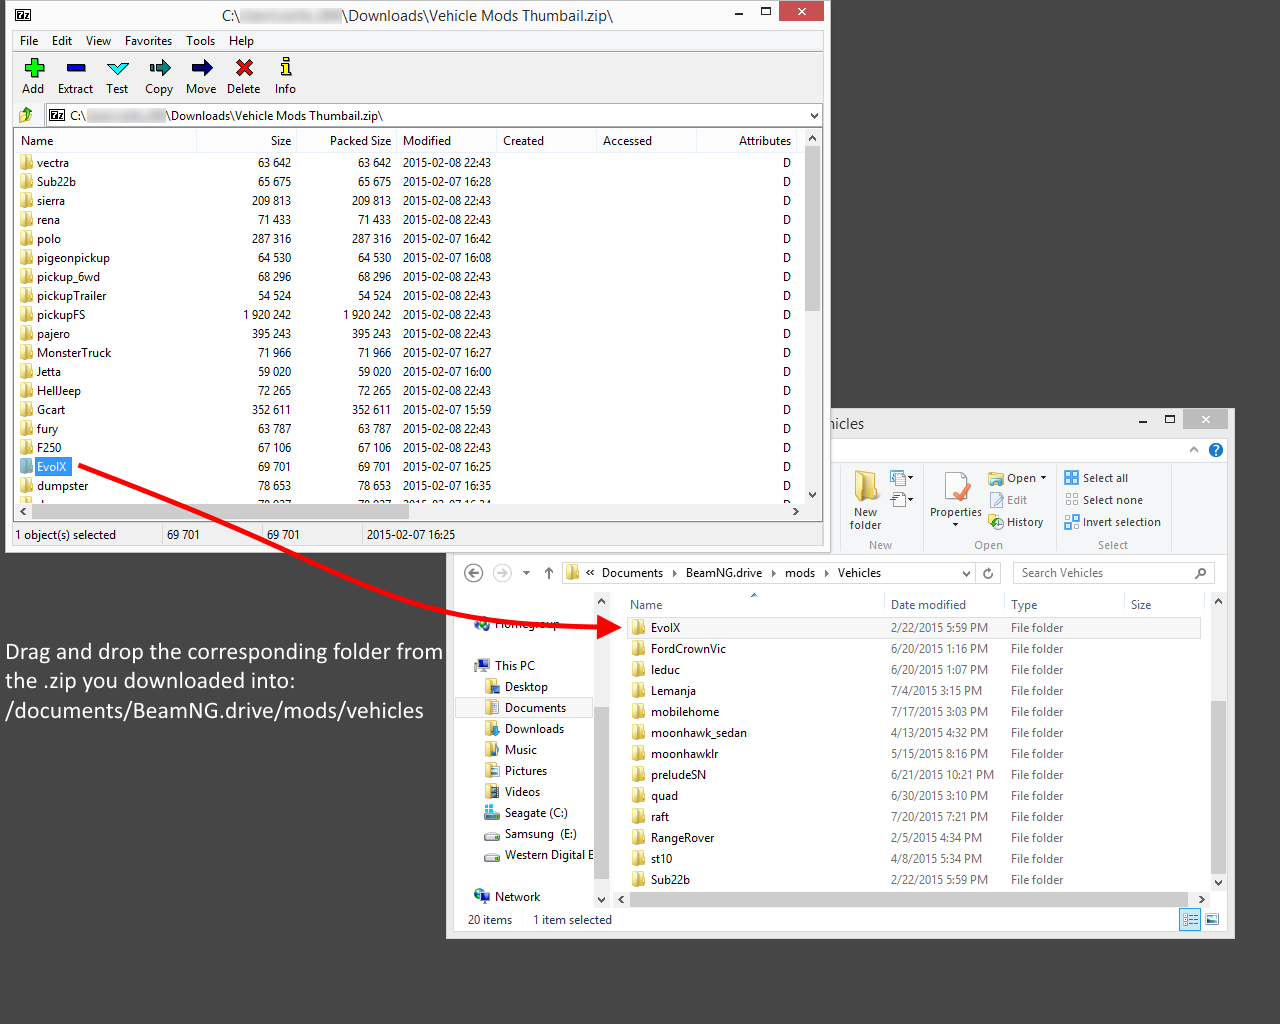The width and height of the screenshot is (1280, 1024).
Task: Select Desktop in the navigation pane
Action: (x=526, y=687)
